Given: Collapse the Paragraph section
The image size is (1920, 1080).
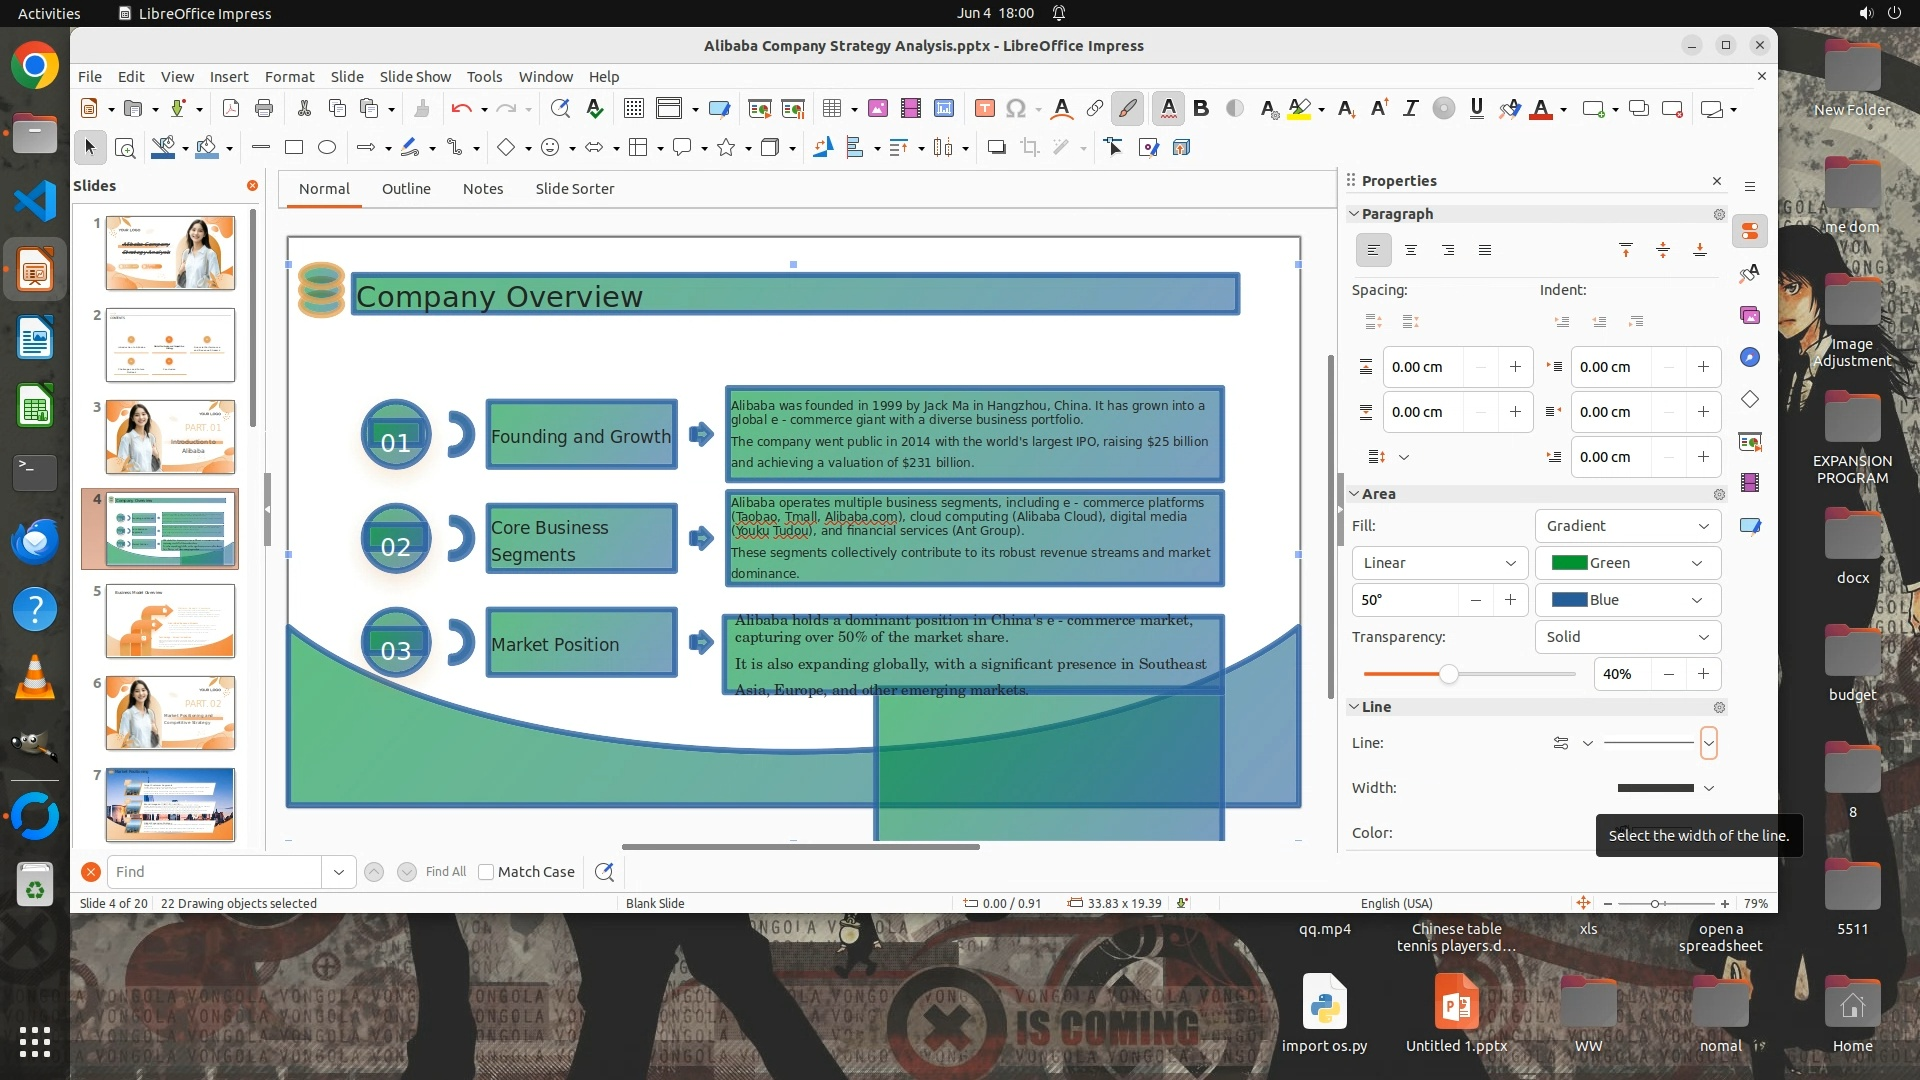Looking at the screenshot, I should pyautogui.click(x=1354, y=214).
